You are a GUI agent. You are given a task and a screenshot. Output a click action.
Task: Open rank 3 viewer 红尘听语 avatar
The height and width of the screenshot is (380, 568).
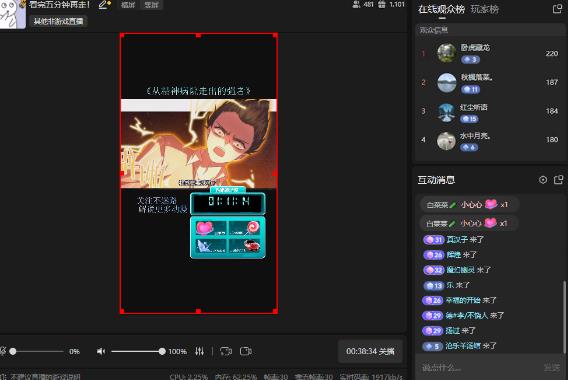click(446, 112)
